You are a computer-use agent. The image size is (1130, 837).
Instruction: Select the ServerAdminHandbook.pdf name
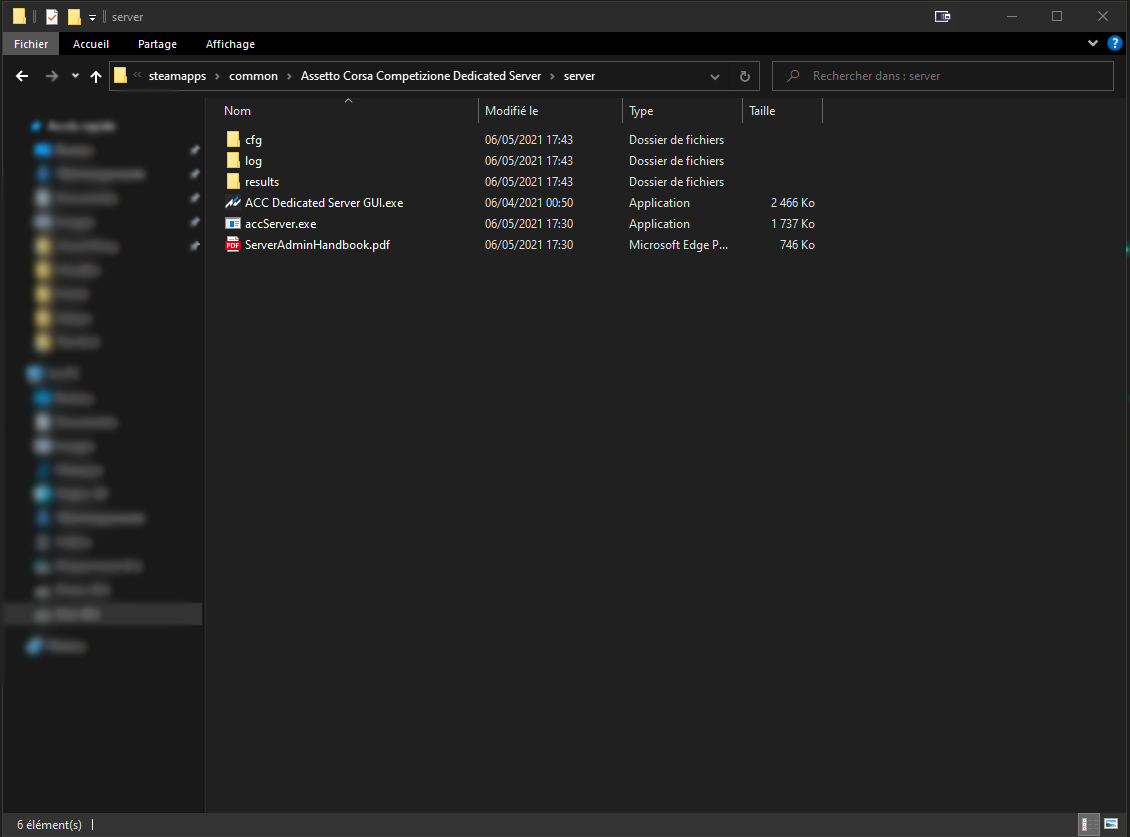[317, 244]
